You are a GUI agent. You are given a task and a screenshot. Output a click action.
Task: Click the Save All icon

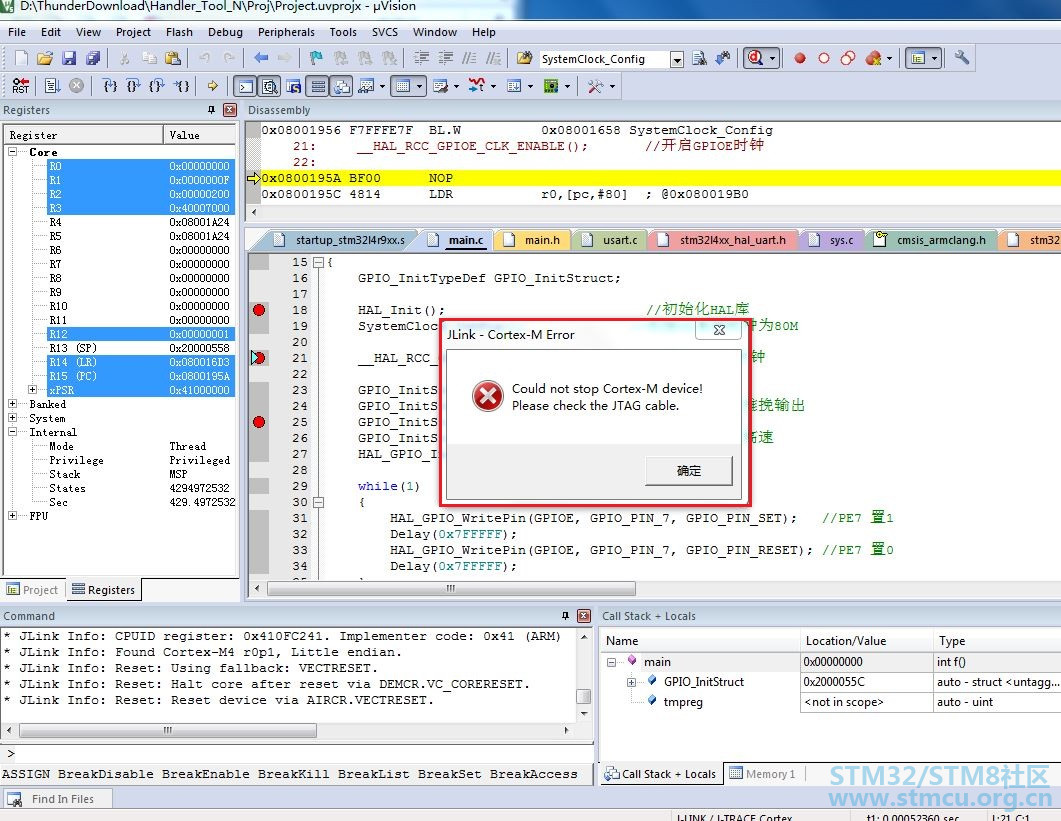[93, 58]
